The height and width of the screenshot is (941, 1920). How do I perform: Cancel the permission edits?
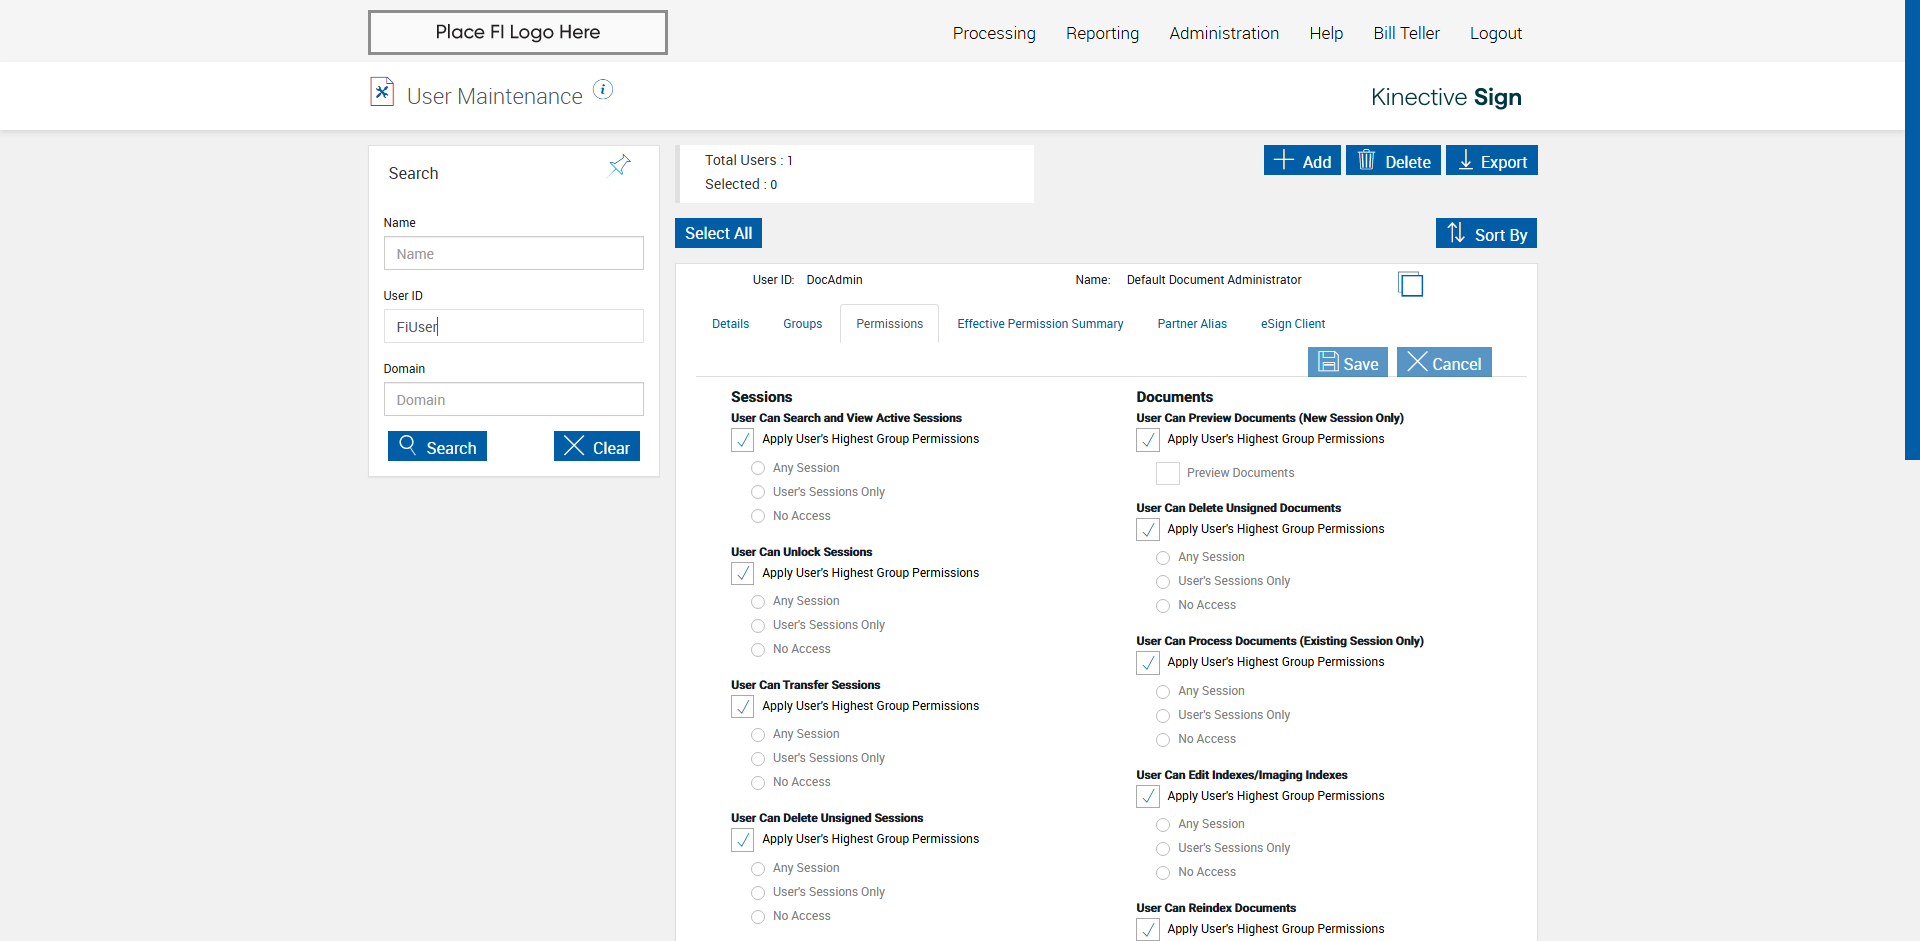[x=1444, y=363]
